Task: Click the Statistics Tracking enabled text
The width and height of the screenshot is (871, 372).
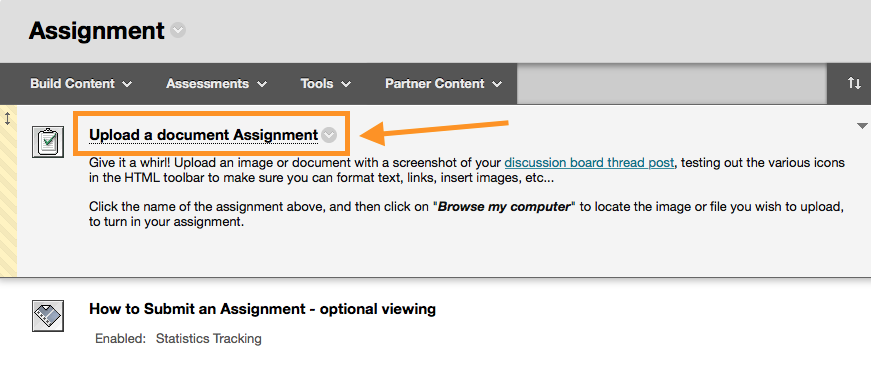Action: point(209,338)
